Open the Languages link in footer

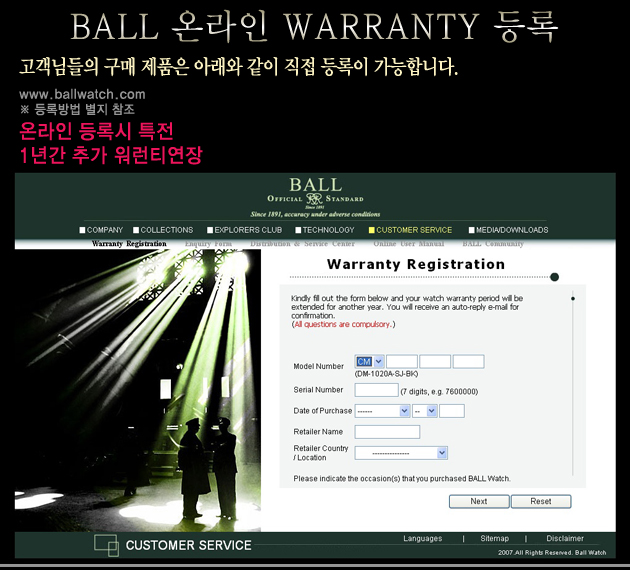pos(423,538)
